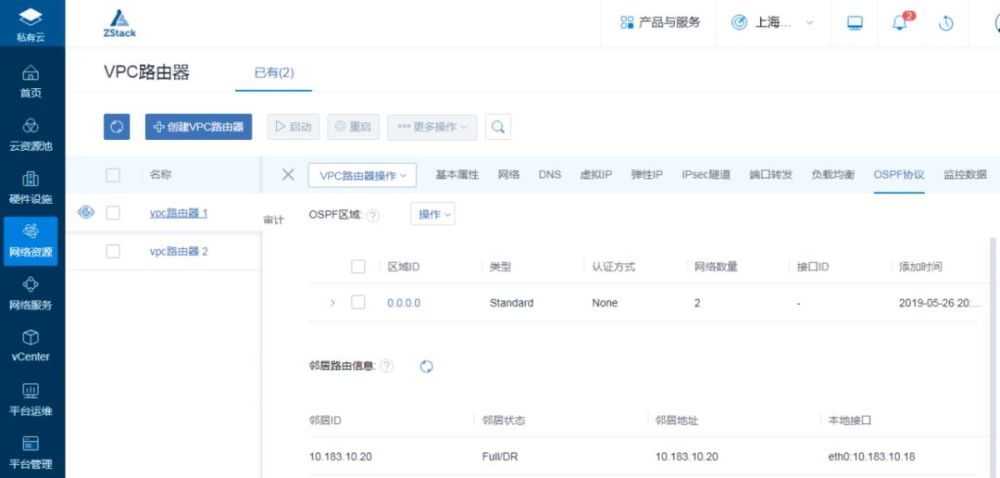Switch to the 基本属性 tab
The width and height of the screenshot is (1000, 478).
tap(457, 175)
